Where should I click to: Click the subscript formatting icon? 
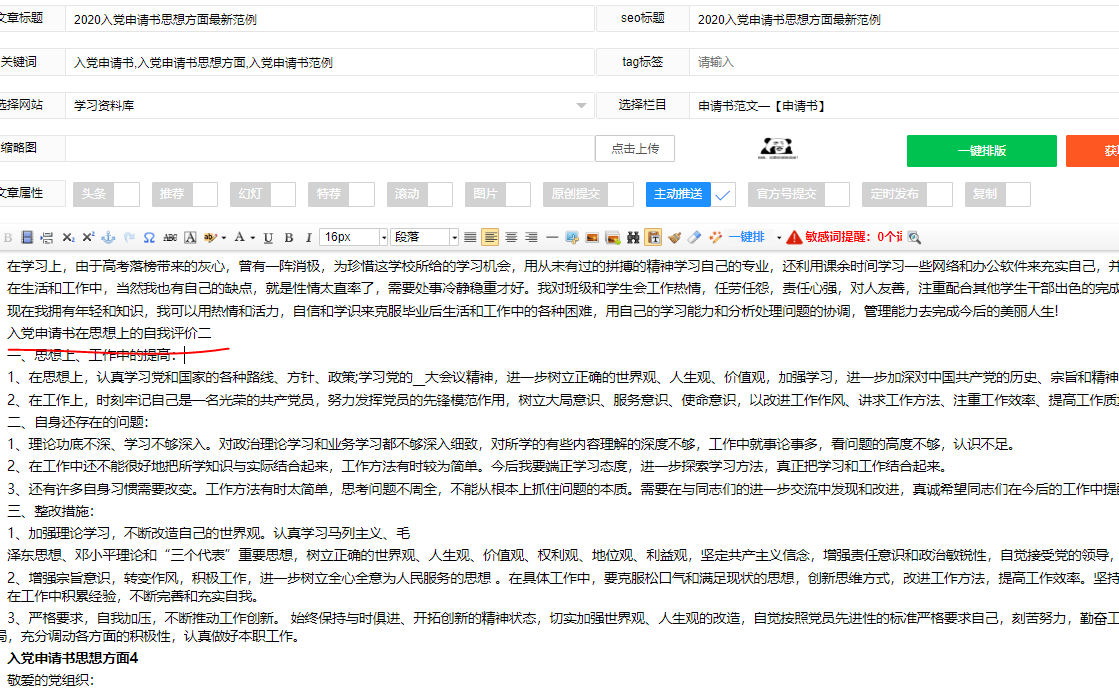click(68, 237)
